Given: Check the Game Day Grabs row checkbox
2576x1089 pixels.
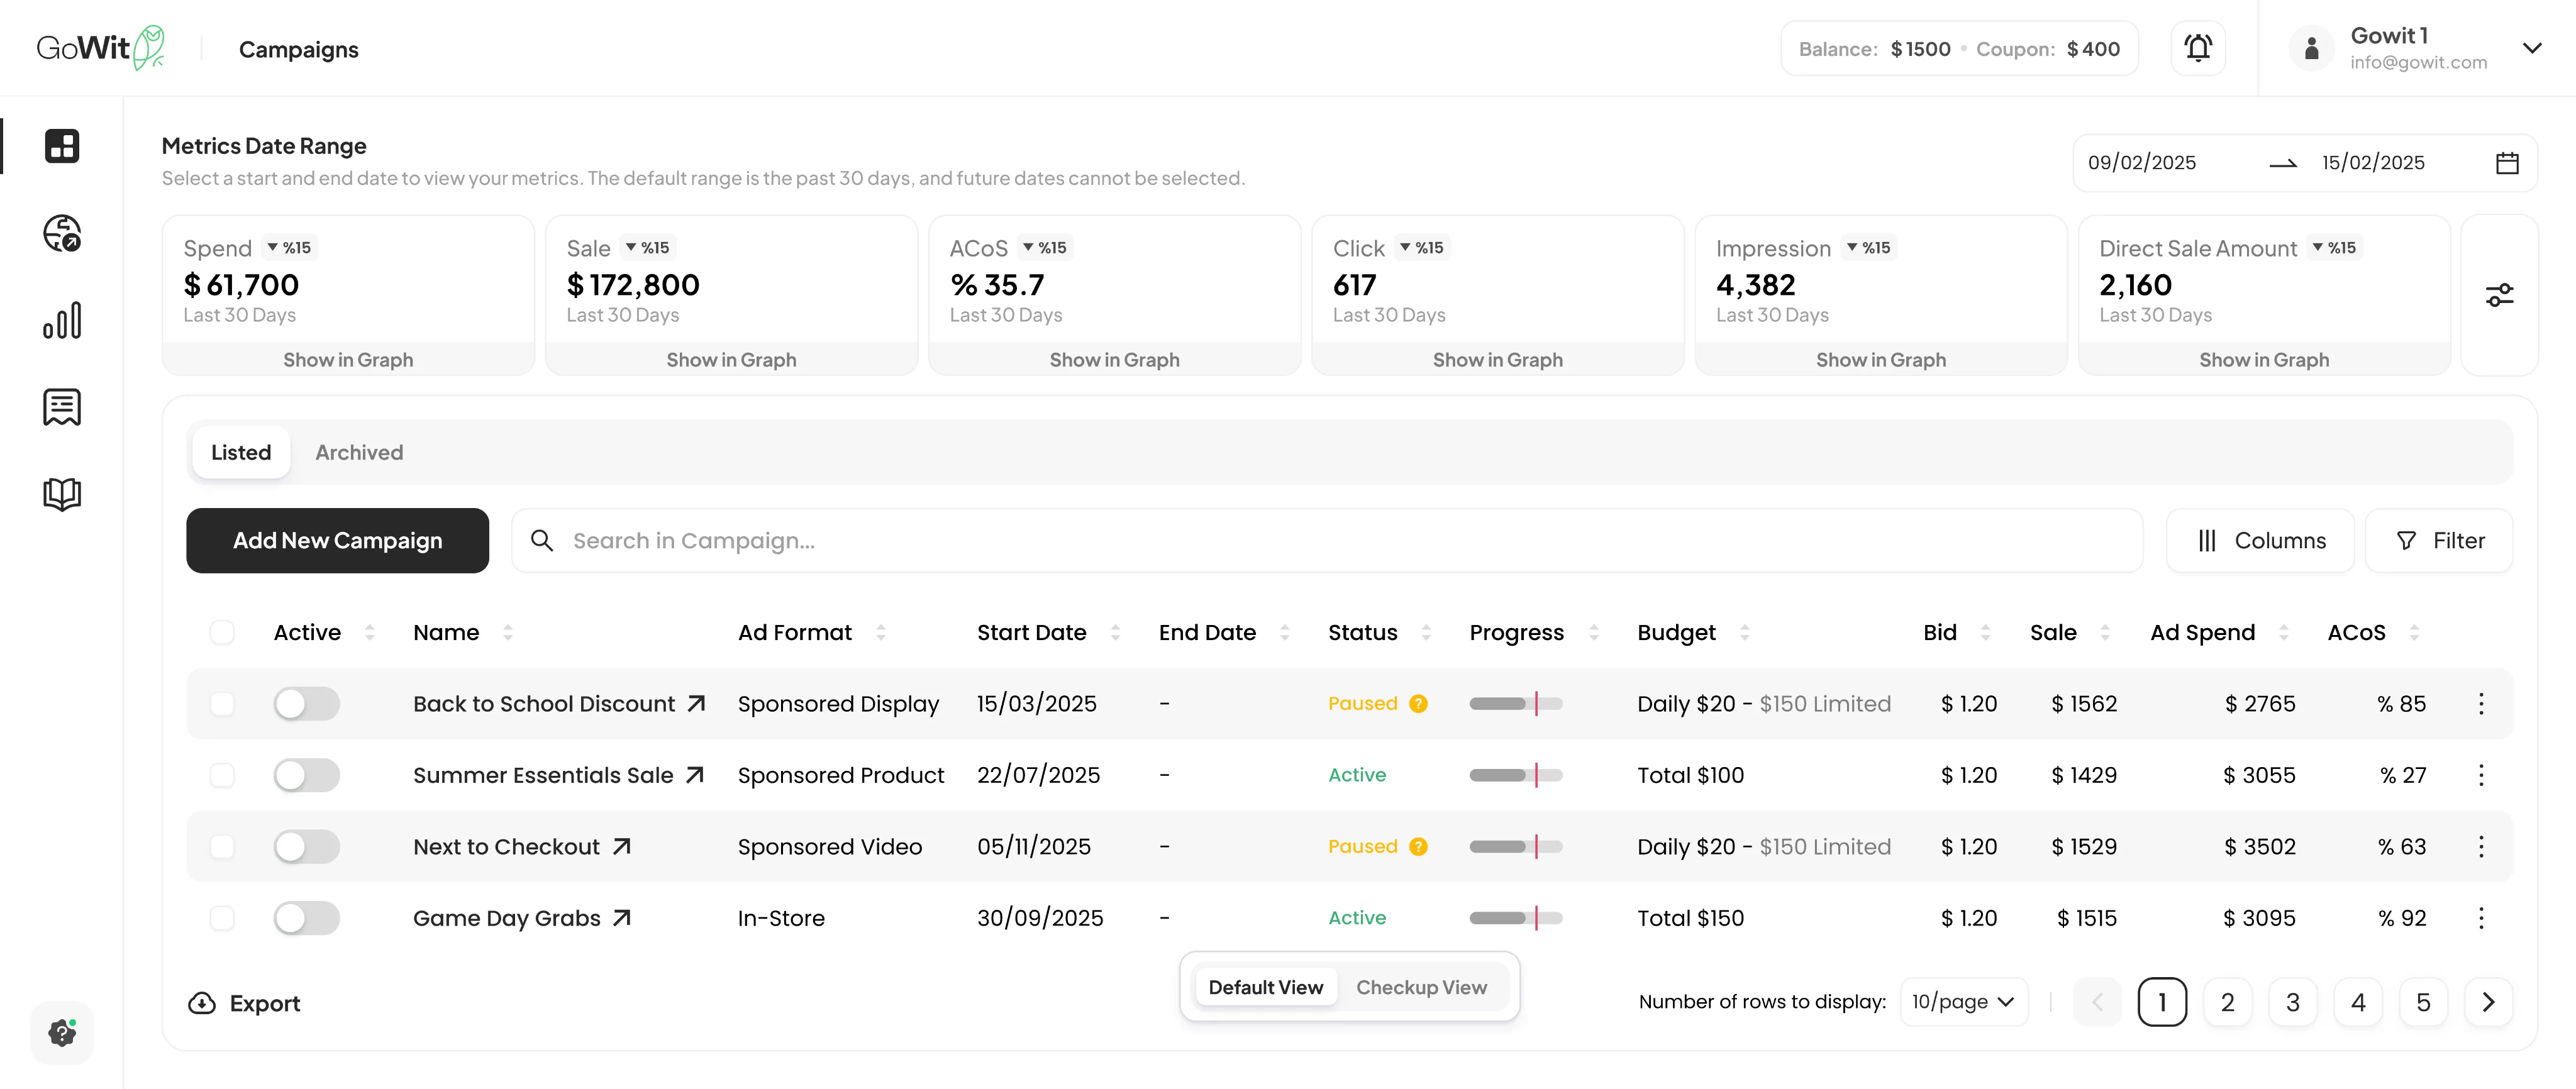Looking at the screenshot, I should click(x=222, y=917).
